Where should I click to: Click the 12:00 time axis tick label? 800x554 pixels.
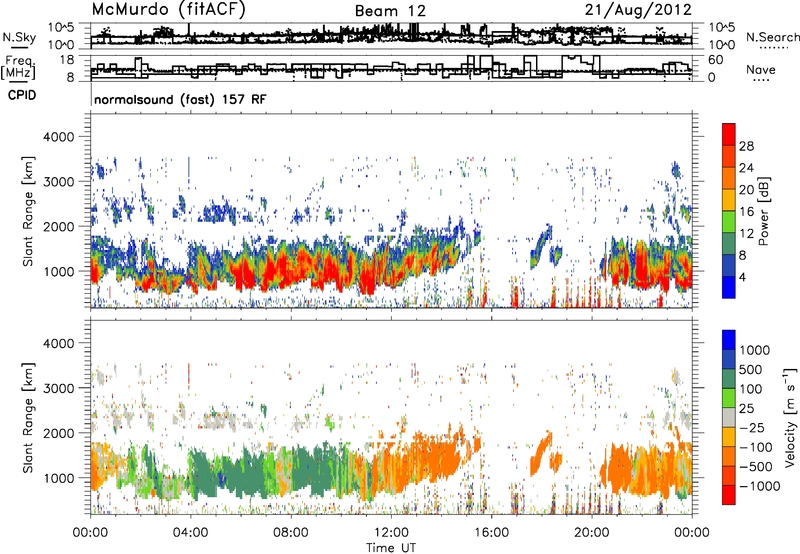[391, 533]
